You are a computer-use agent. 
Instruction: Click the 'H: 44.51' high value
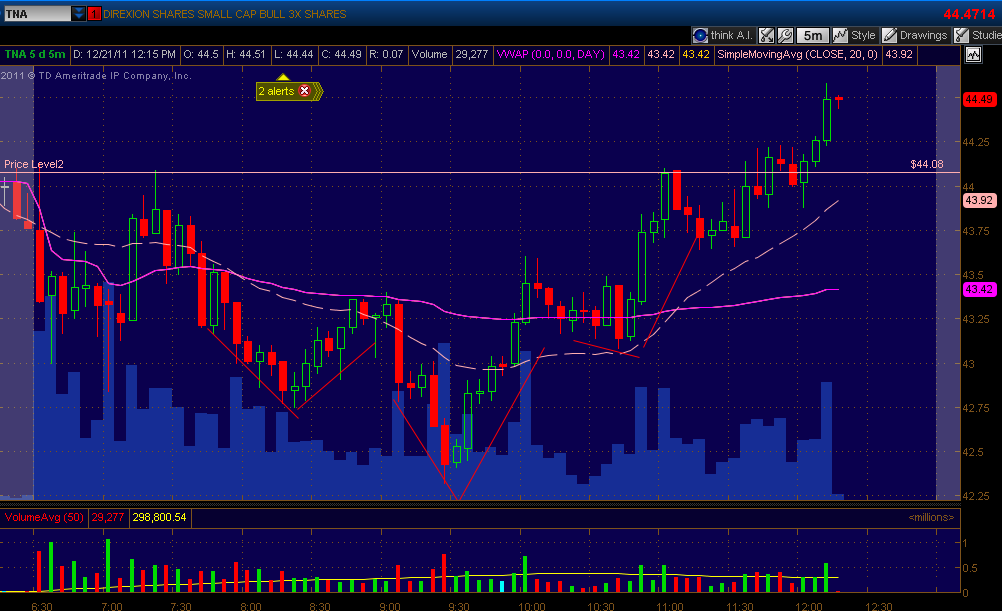tap(245, 54)
